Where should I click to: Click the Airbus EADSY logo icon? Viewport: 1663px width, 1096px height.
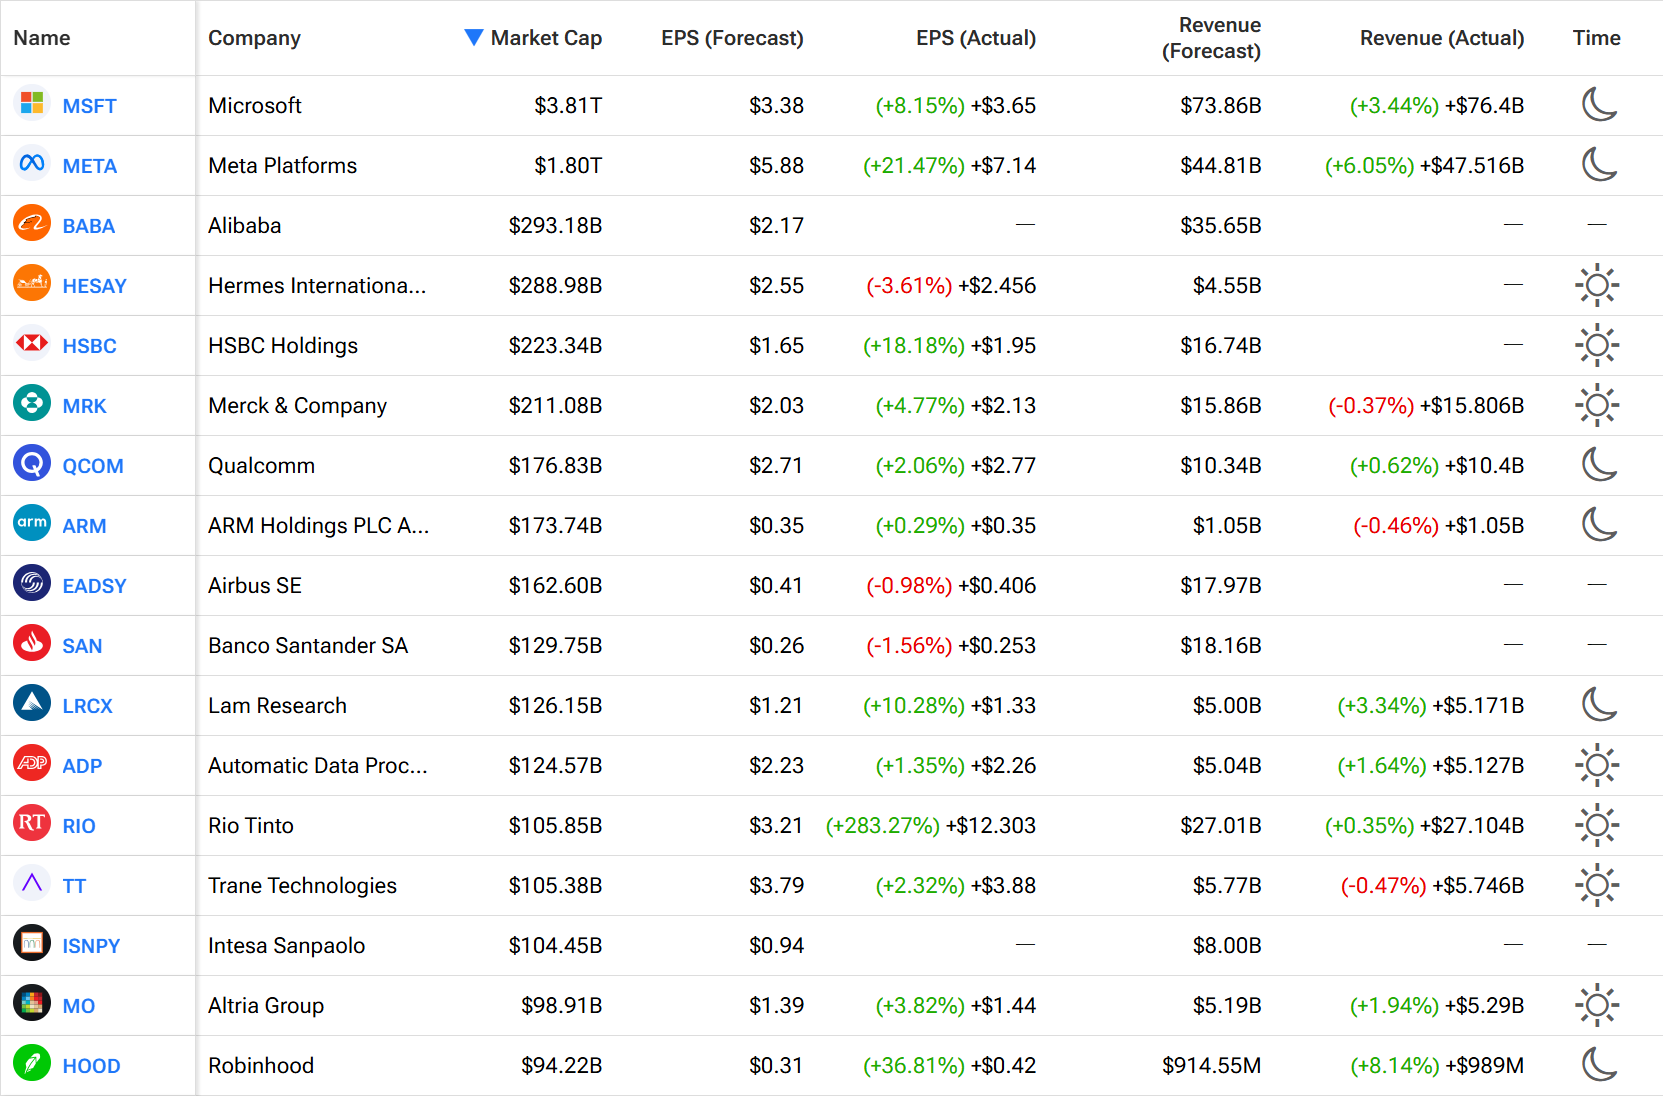pyautogui.click(x=32, y=583)
